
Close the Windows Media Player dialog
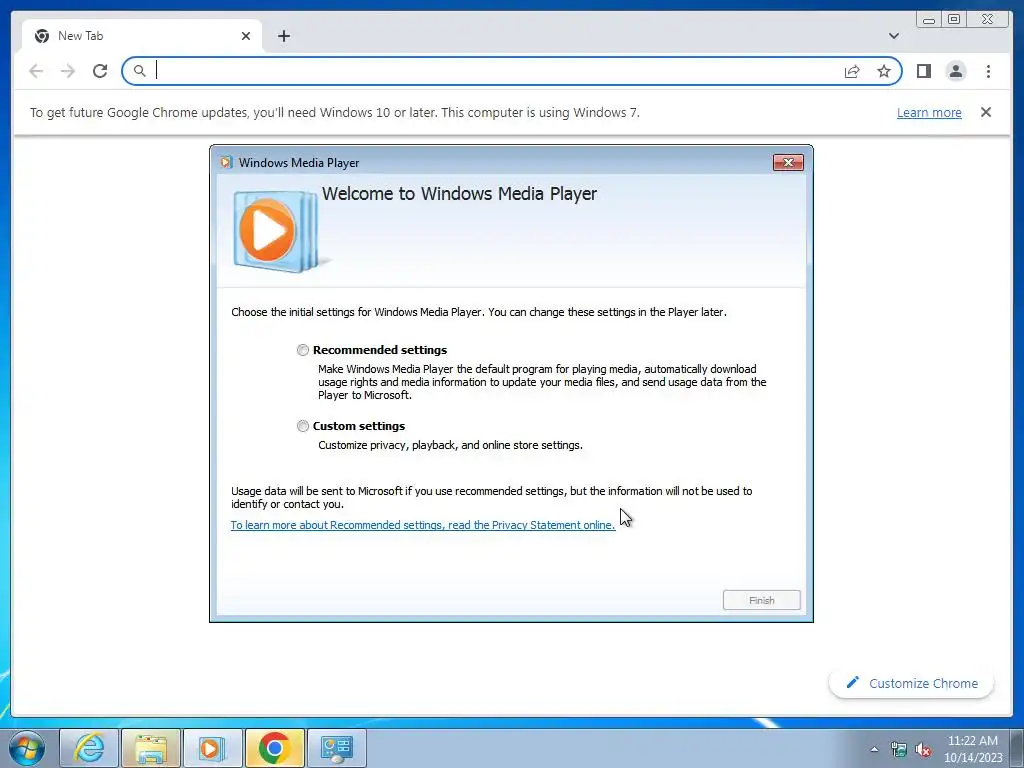788,163
